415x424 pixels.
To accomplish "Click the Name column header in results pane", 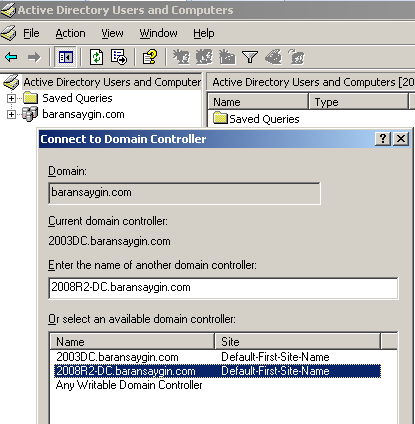I will [258, 102].
